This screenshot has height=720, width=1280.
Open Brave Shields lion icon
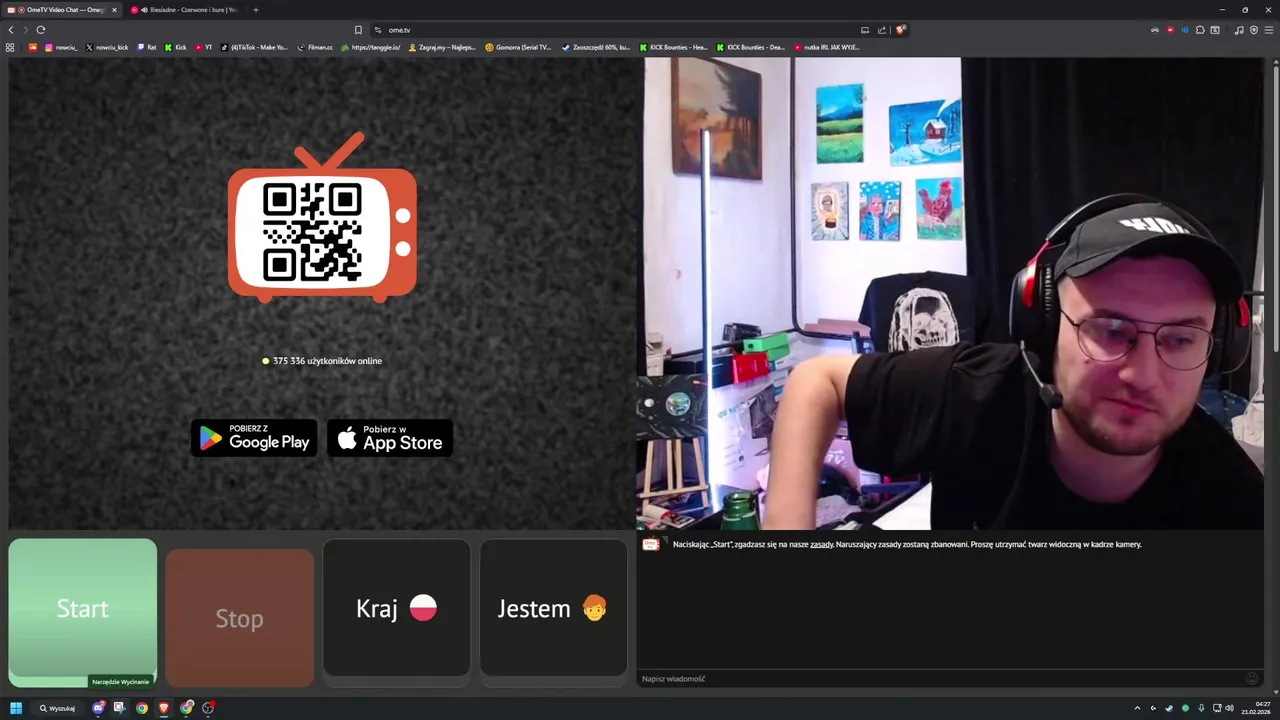click(x=900, y=30)
